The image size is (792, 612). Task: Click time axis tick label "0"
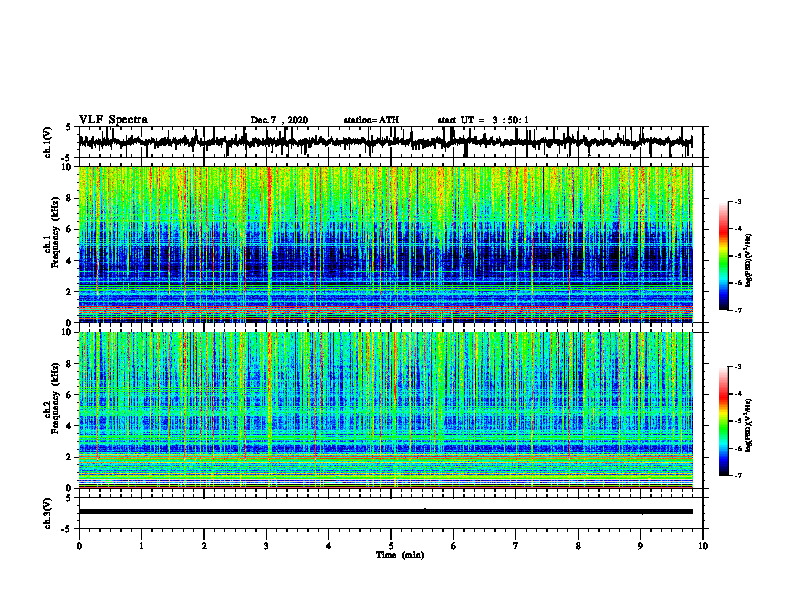pyautogui.click(x=79, y=546)
